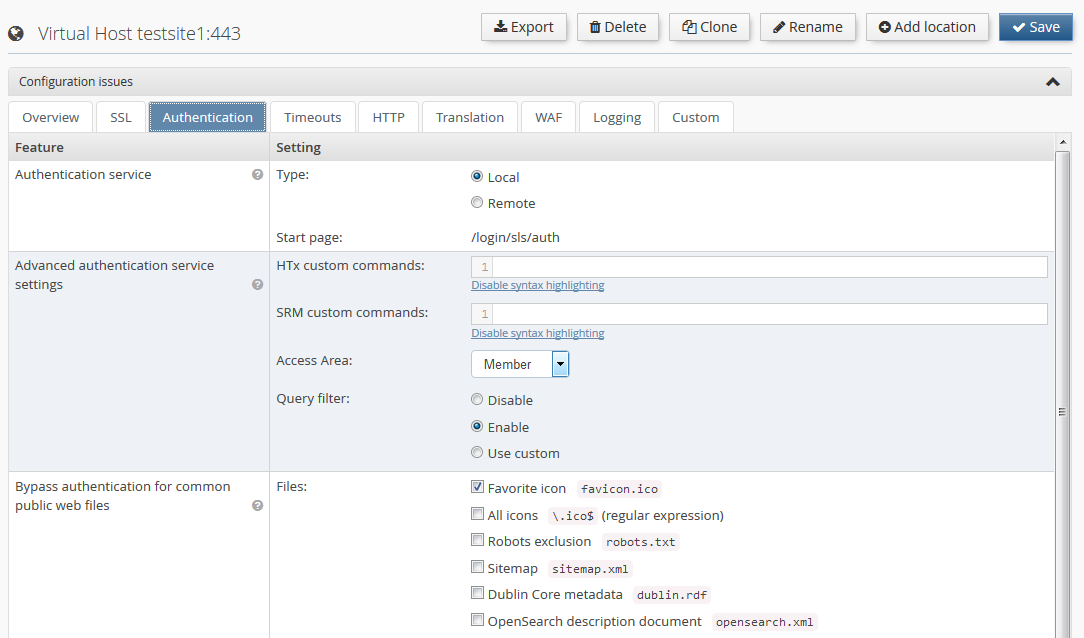The height and width of the screenshot is (638, 1084).
Task: Collapse the Configuration issues panel
Action: (x=1052, y=82)
